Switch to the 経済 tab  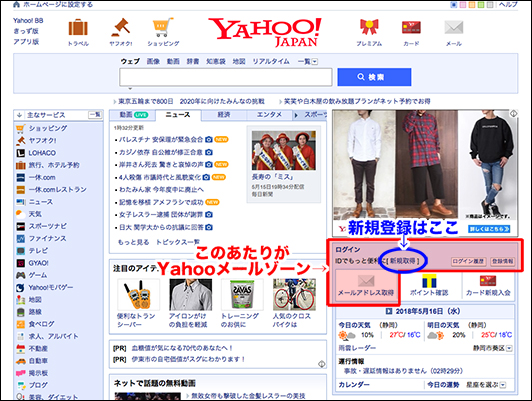(x=224, y=115)
